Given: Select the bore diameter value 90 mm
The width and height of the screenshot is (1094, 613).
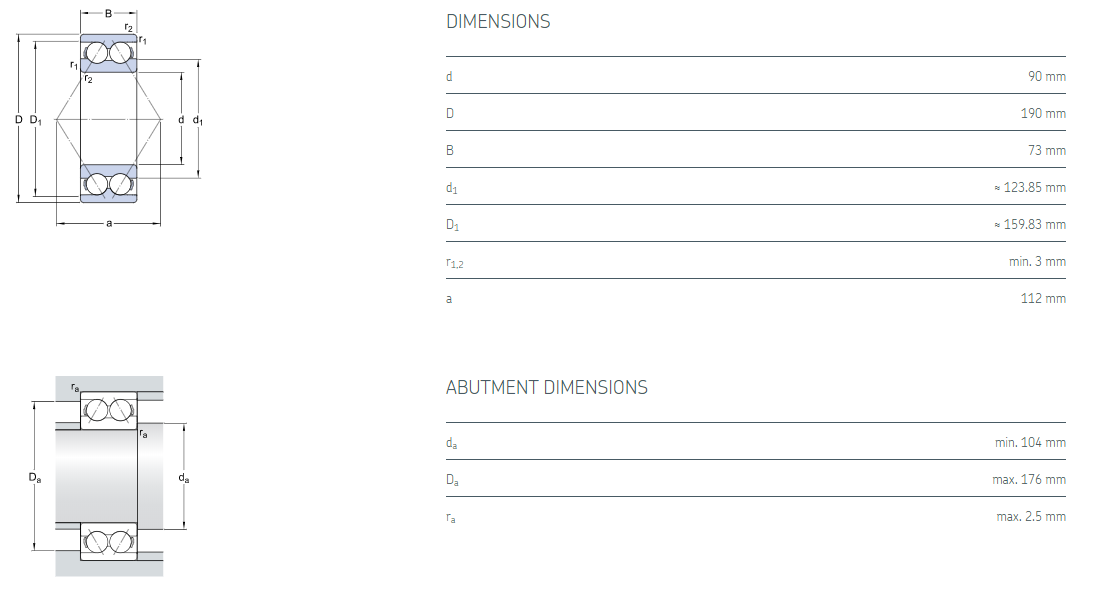Looking at the screenshot, I should click(x=1046, y=77).
